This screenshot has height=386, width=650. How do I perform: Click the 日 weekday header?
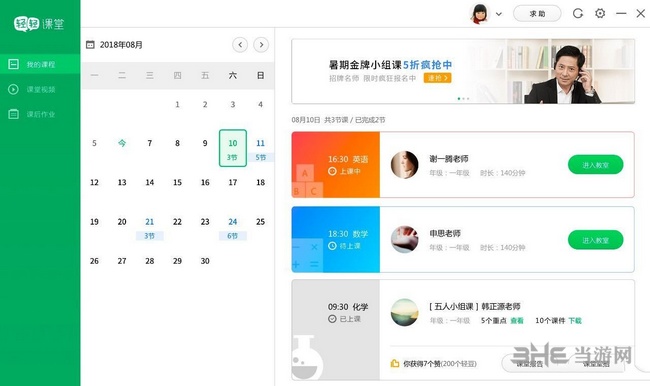click(260, 75)
